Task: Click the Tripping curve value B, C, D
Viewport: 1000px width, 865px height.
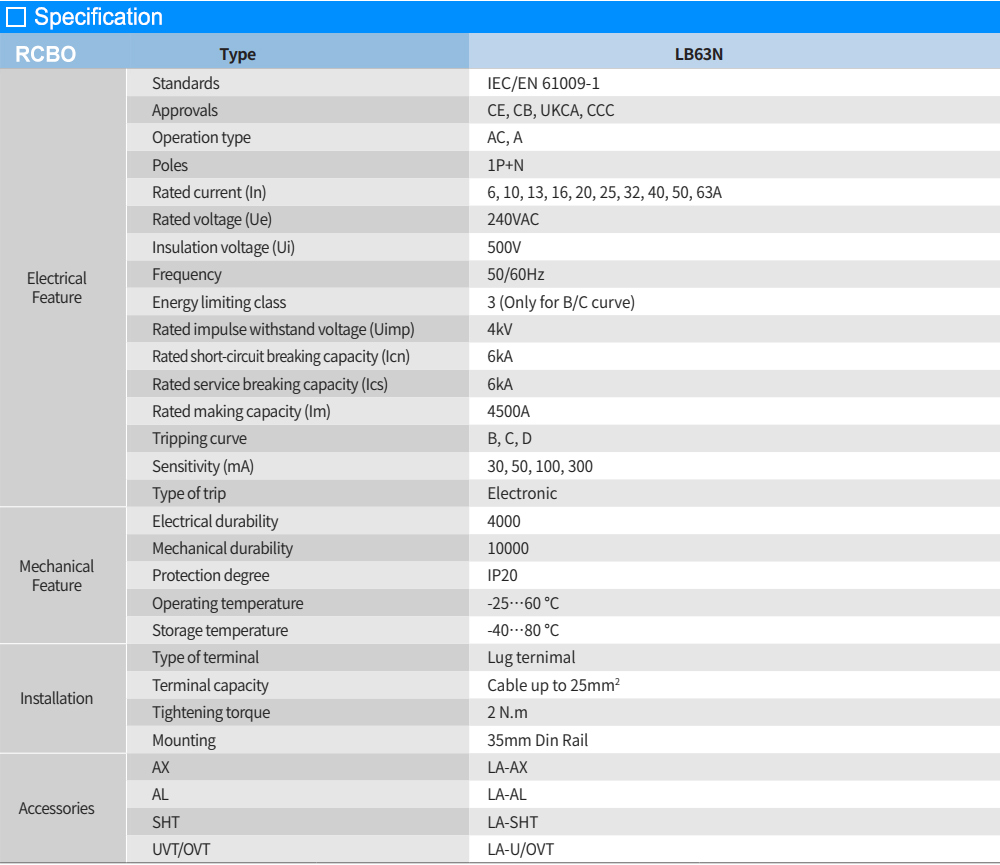Action: (509, 438)
